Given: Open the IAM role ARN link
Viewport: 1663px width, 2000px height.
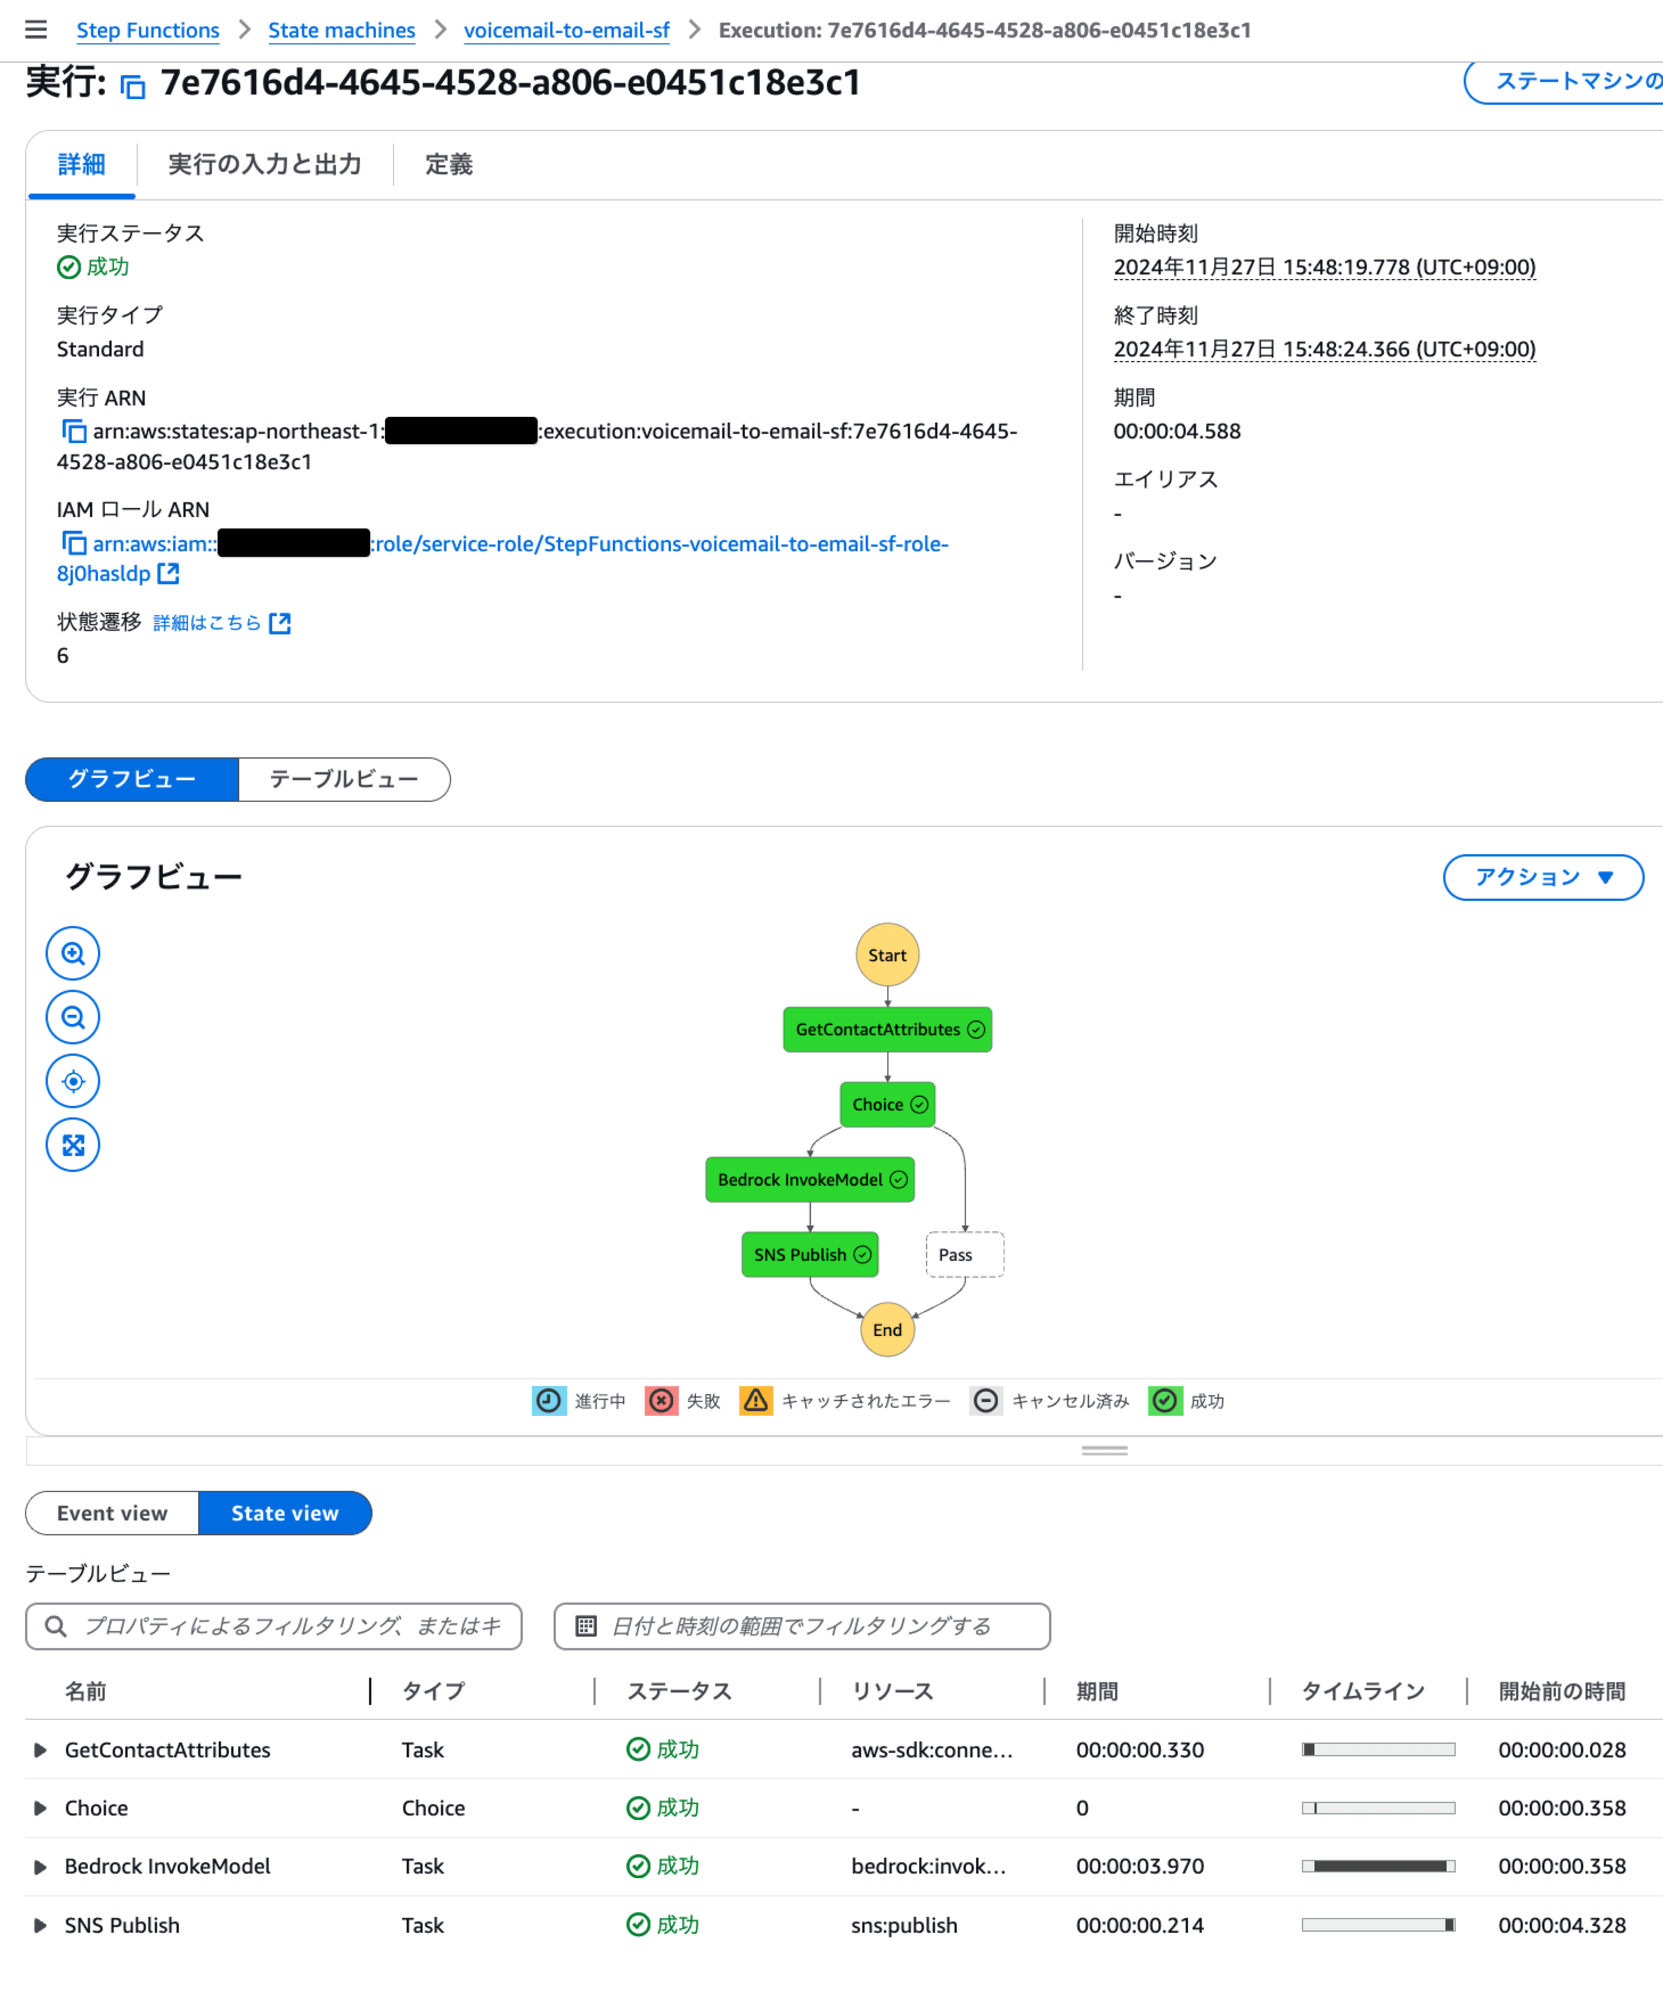Looking at the screenshot, I should pyautogui.click(x=502, y=558).
